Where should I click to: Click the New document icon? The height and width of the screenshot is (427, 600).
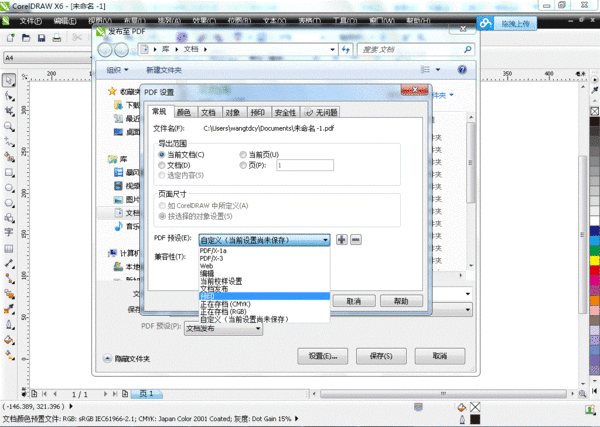[11, 37]
